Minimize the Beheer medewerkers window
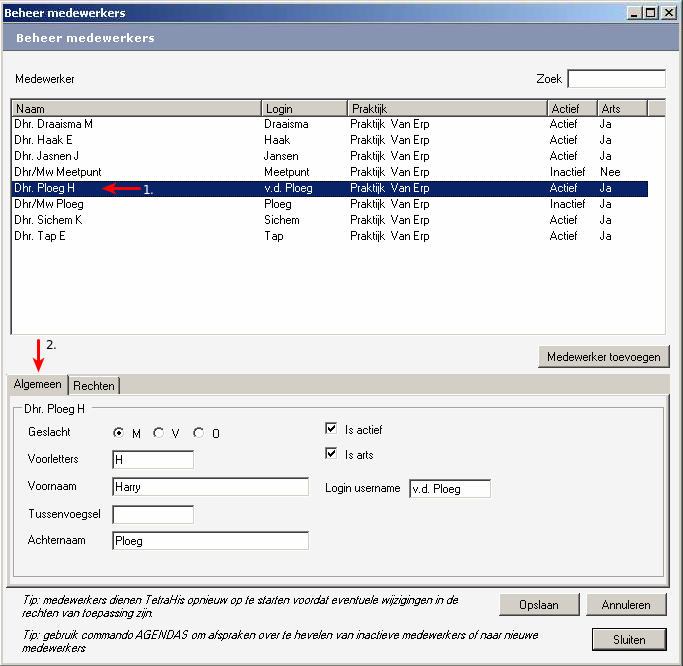This screenshot has width=683, height=666. (x=634, y=12)
